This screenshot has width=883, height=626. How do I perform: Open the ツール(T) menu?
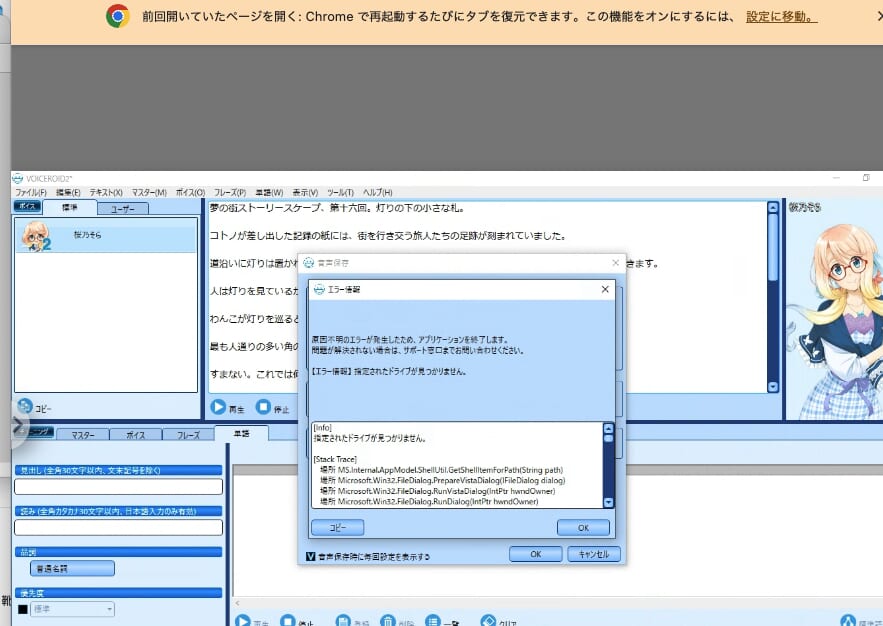coord(340,193)
